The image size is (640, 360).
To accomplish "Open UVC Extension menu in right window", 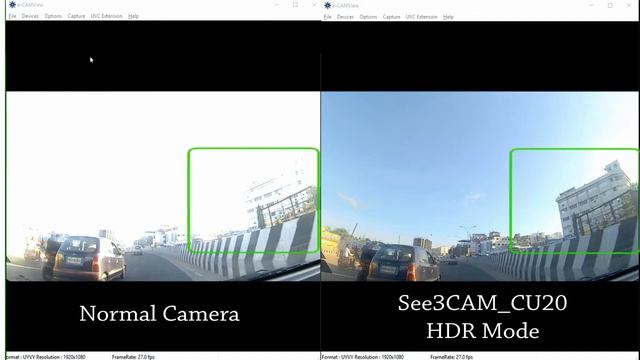I will (x=422, y=17).
